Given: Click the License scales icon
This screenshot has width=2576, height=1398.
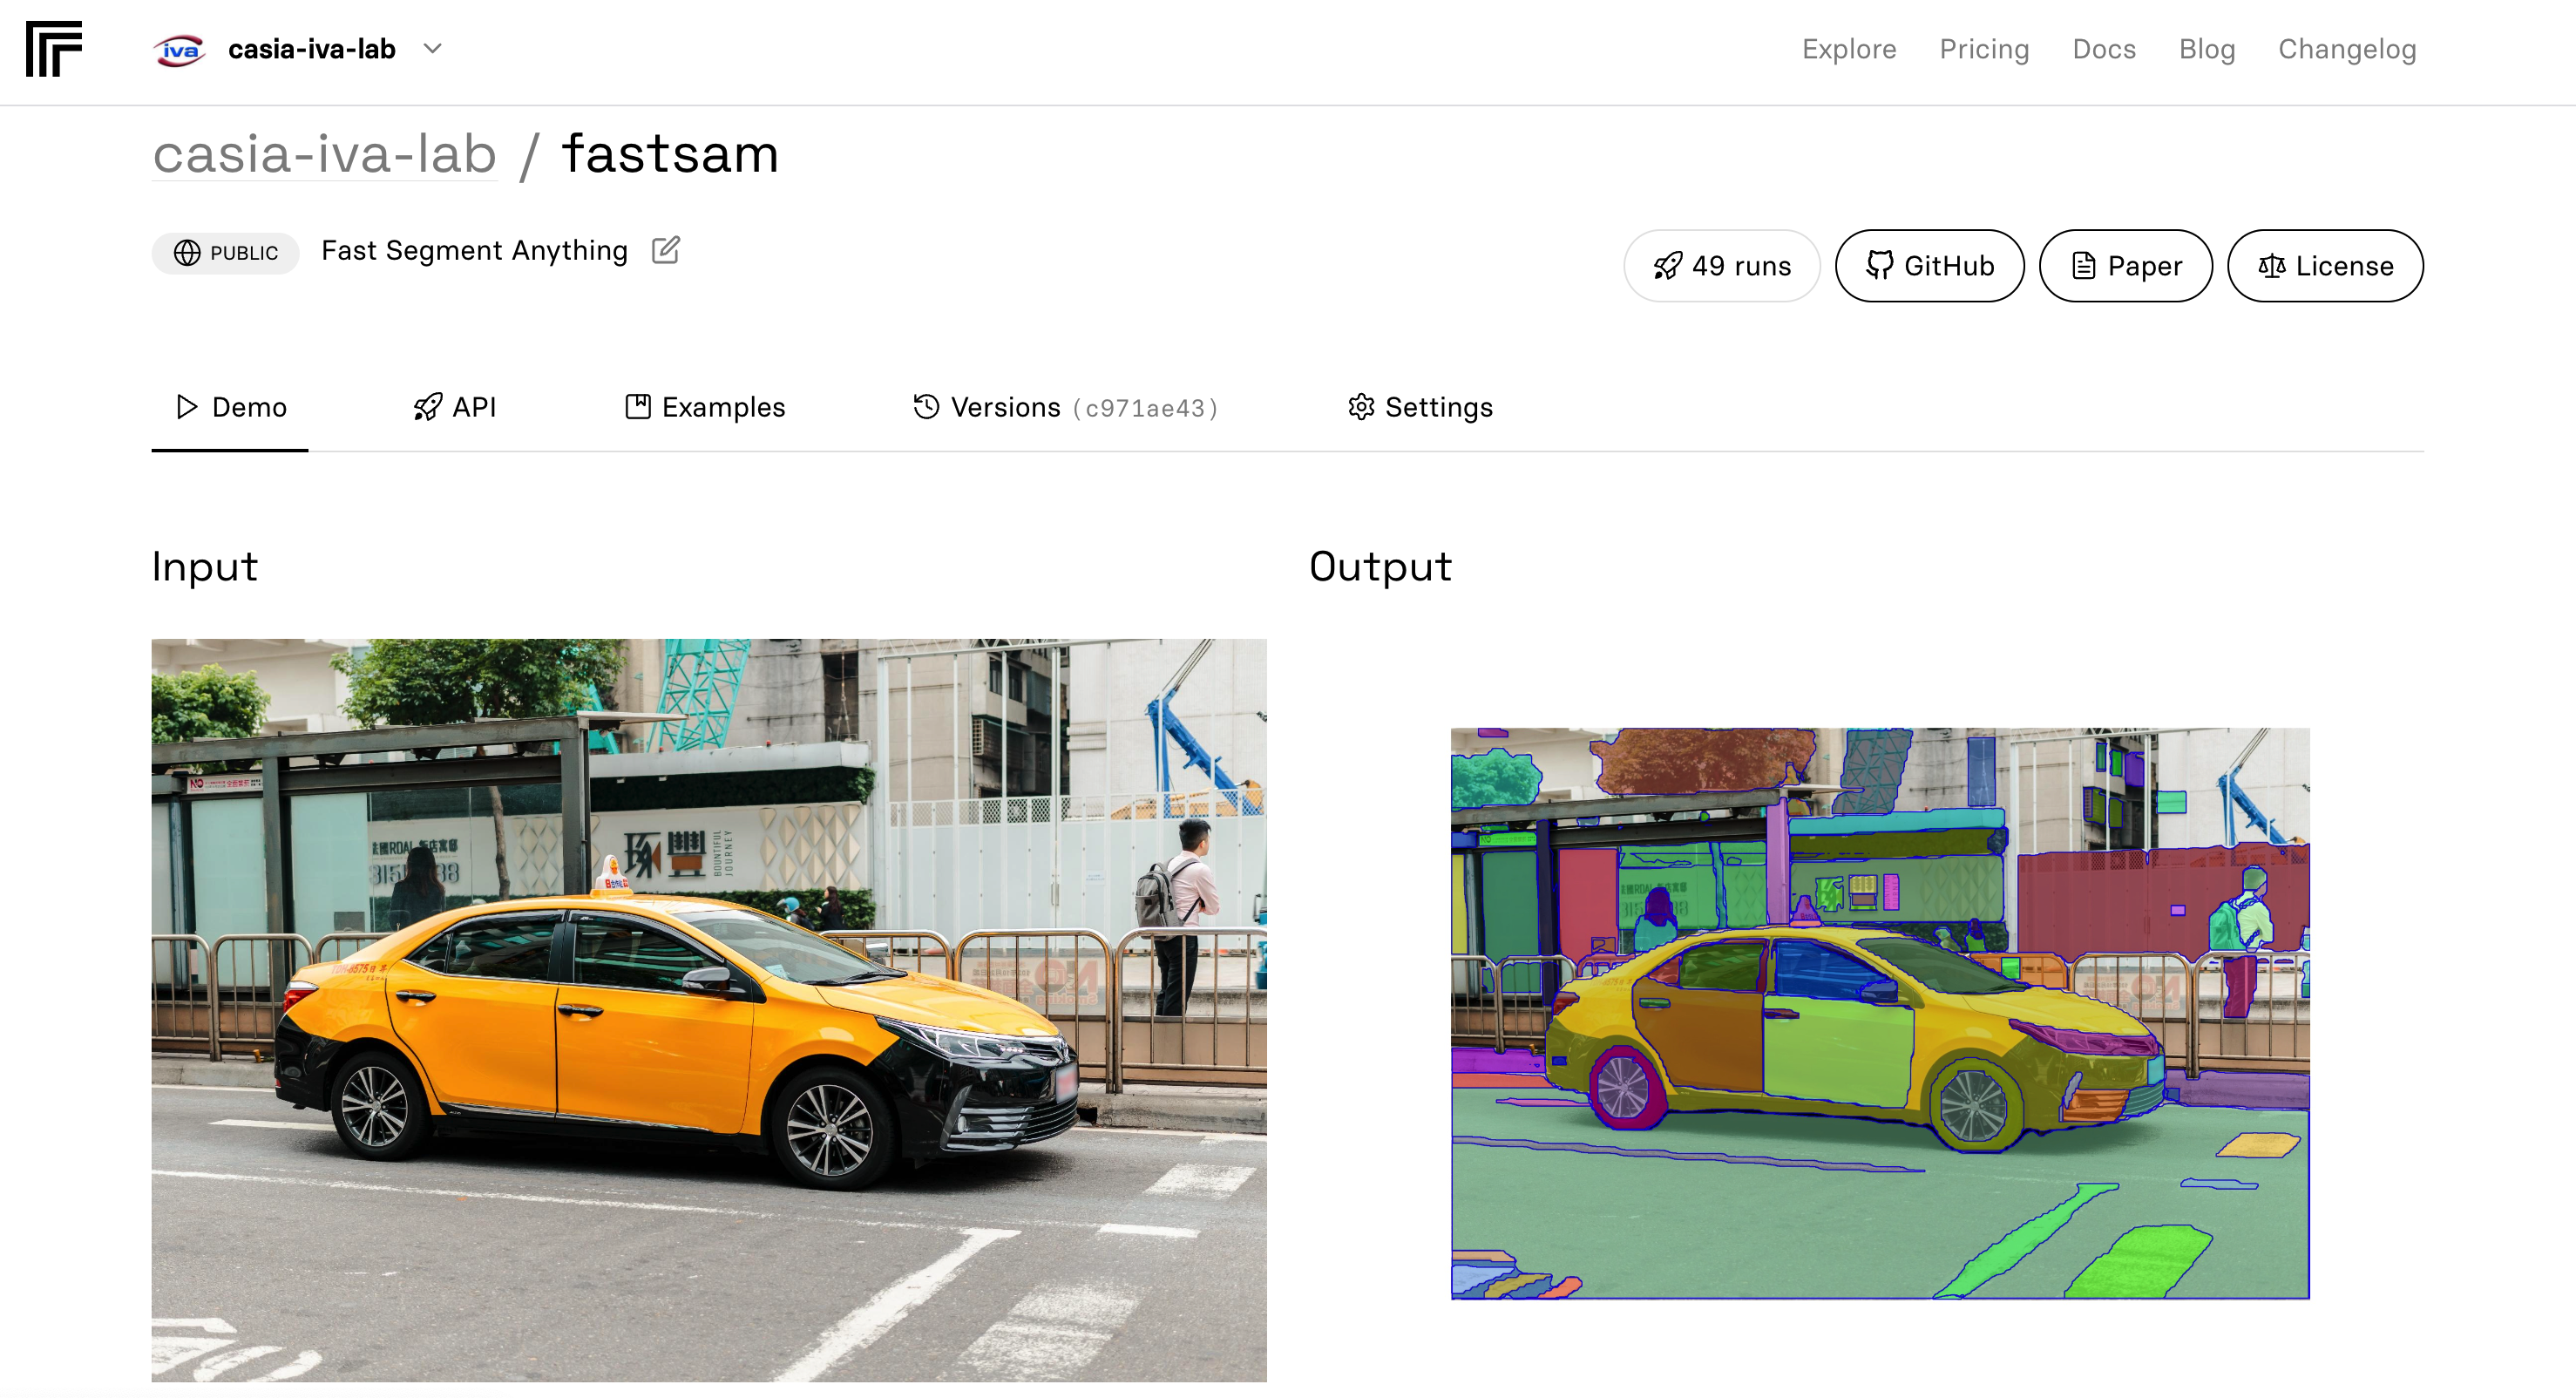Looking at the screenshot, I should [x=2271, y=266].
